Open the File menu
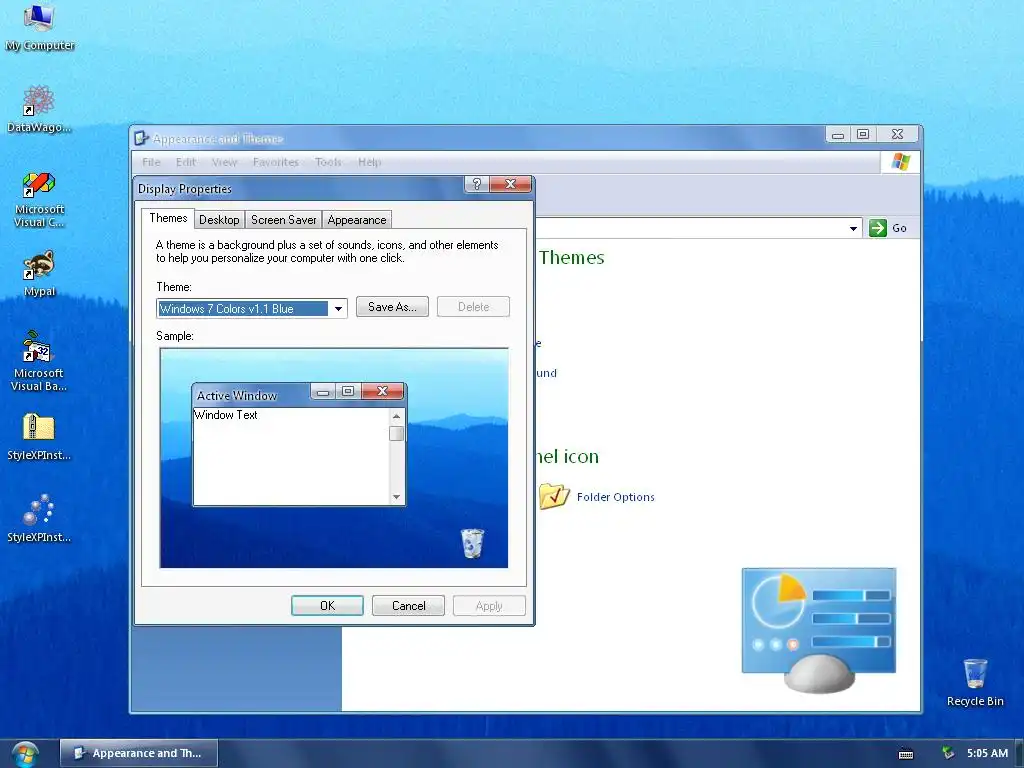 coord(151,162)
